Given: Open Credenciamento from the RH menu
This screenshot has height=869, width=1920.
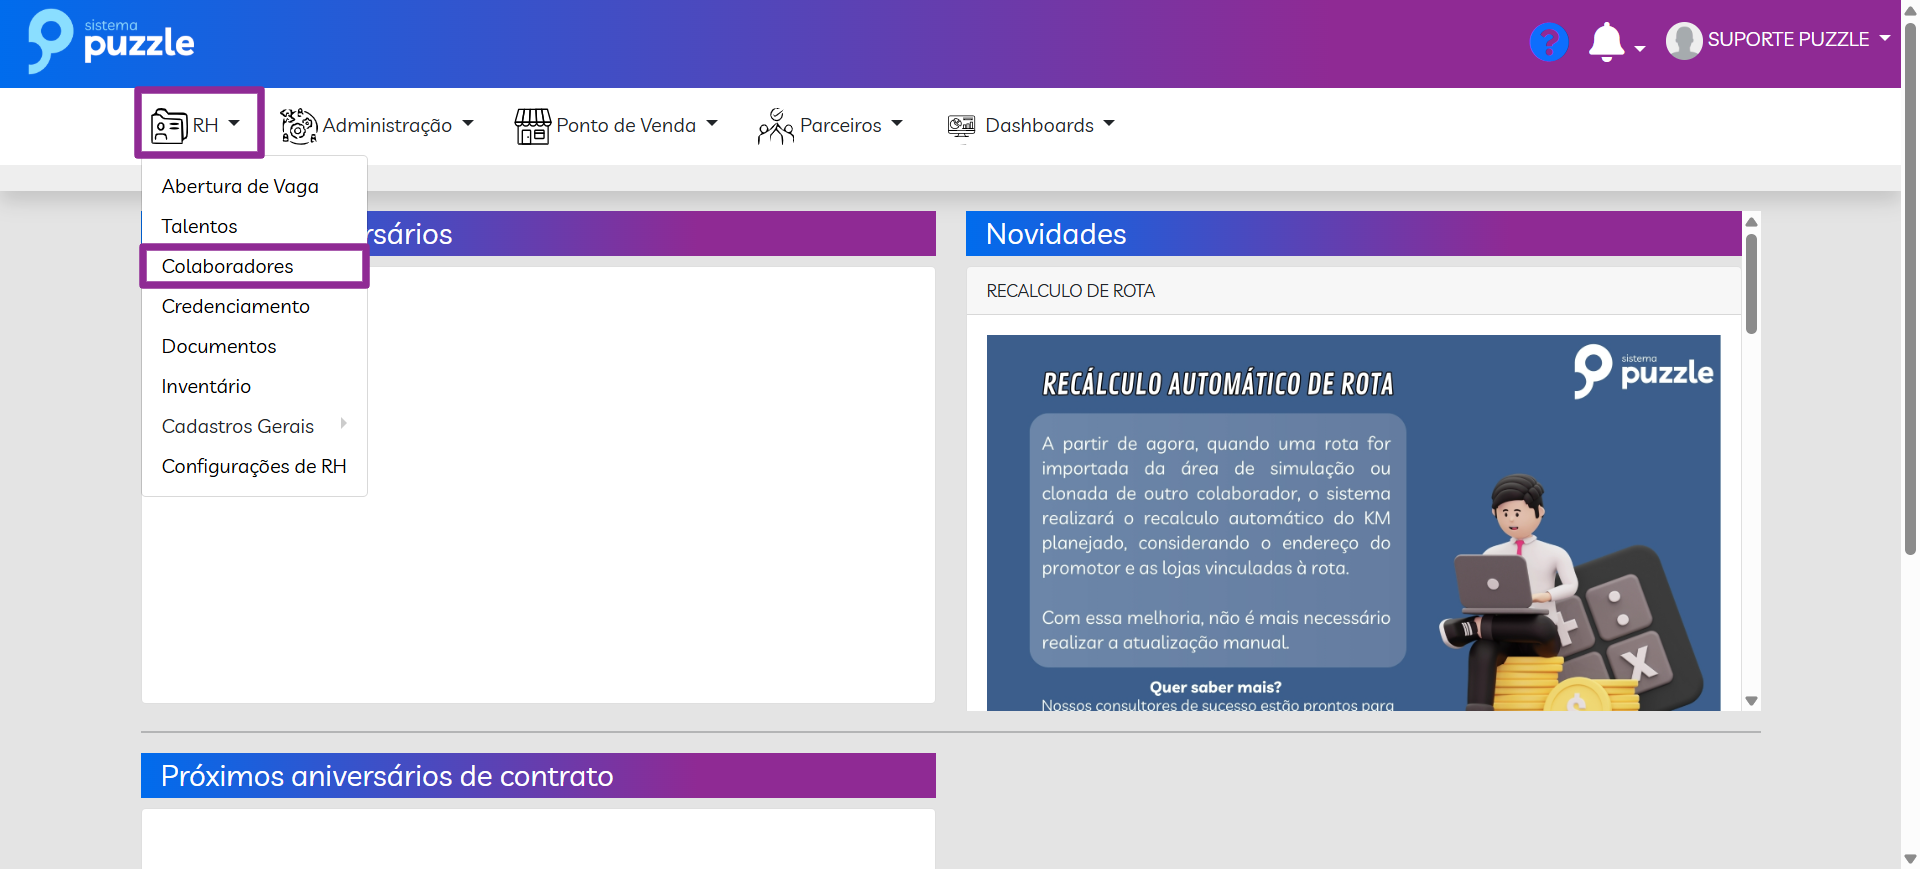Looking at the screenshot, I should pyautogui.click(x=236, y=306).
